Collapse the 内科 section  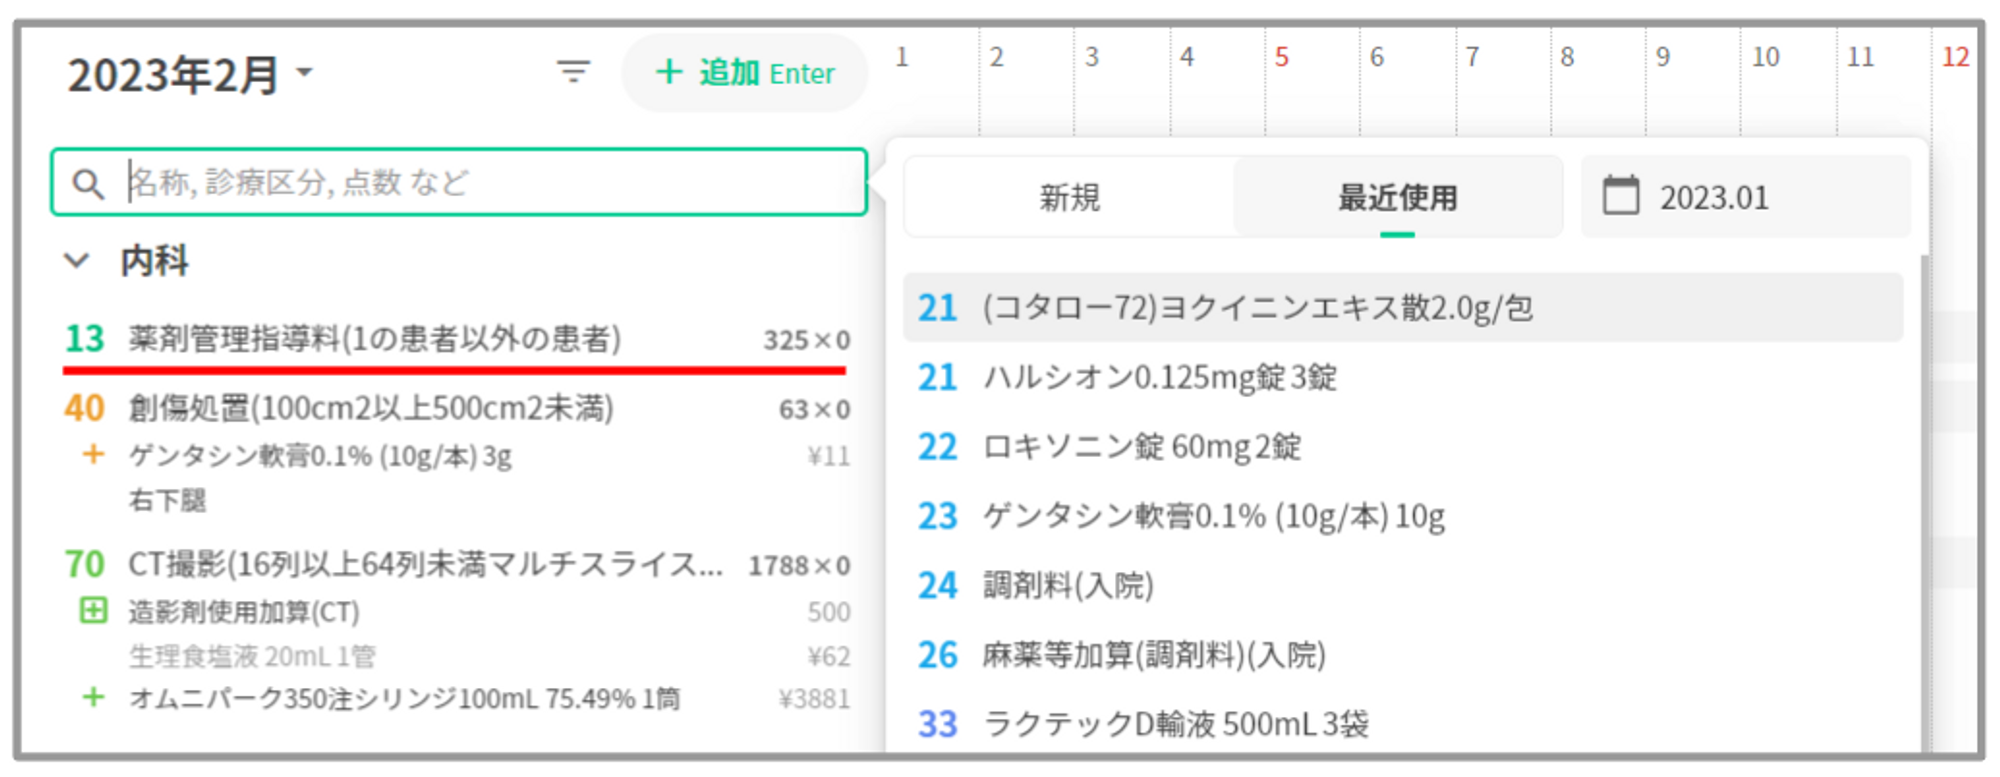pos(77,261)
